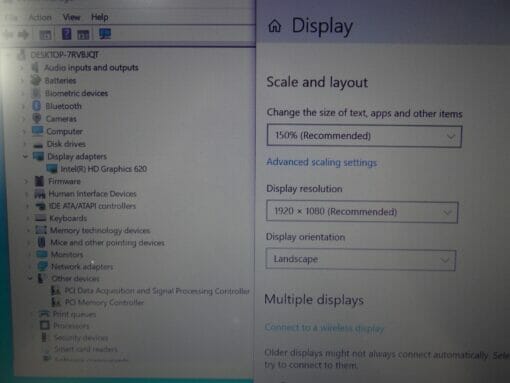
Task: Click the Human Interface Devices icon
Action: point(40,194)
